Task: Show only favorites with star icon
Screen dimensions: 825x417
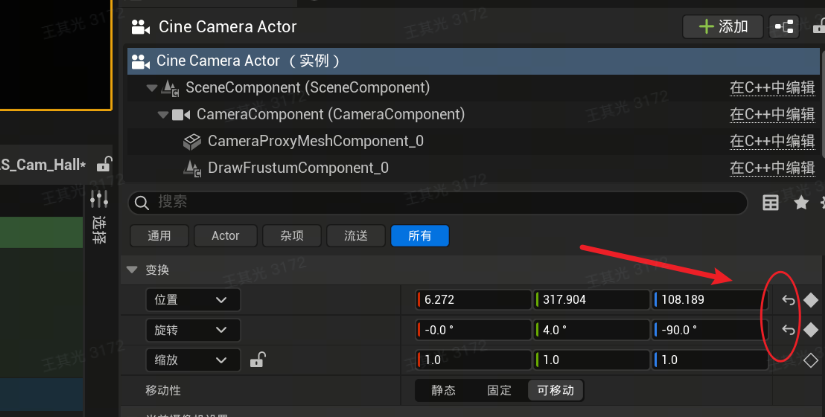Action: point(801,203)
